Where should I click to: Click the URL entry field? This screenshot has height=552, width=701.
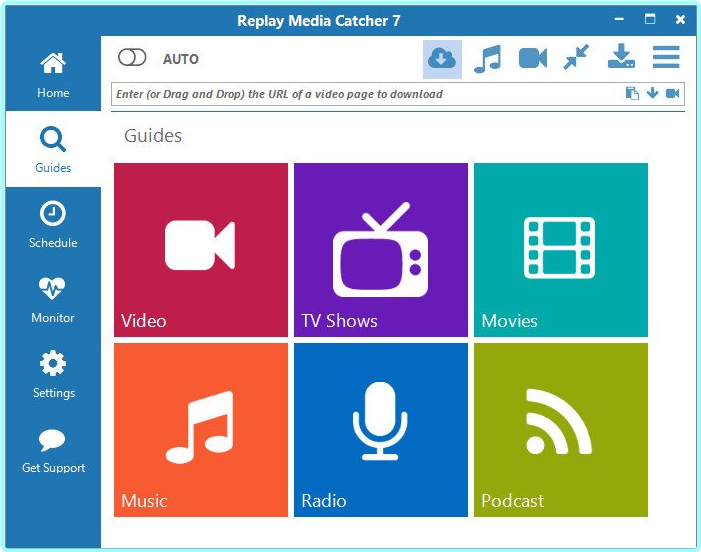pos(367,94)
